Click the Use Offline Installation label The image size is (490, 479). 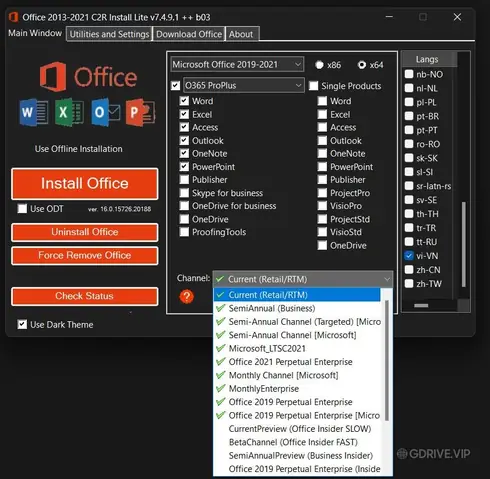(x=79, y=149)
